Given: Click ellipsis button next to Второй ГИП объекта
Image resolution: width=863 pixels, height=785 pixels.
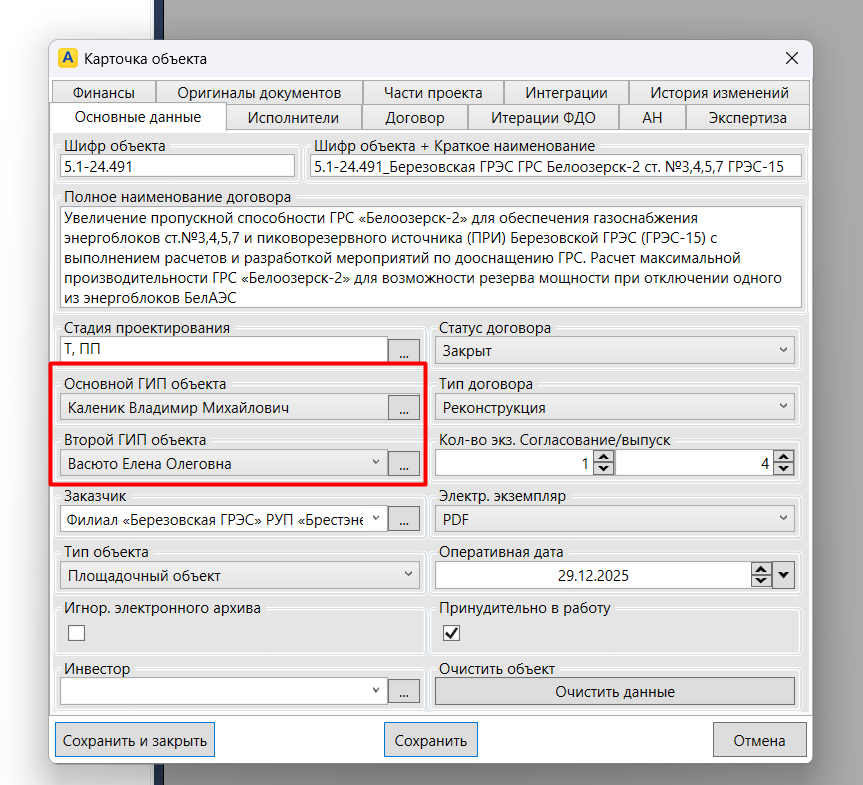Looking at the screenshot, I should point(403,463).
